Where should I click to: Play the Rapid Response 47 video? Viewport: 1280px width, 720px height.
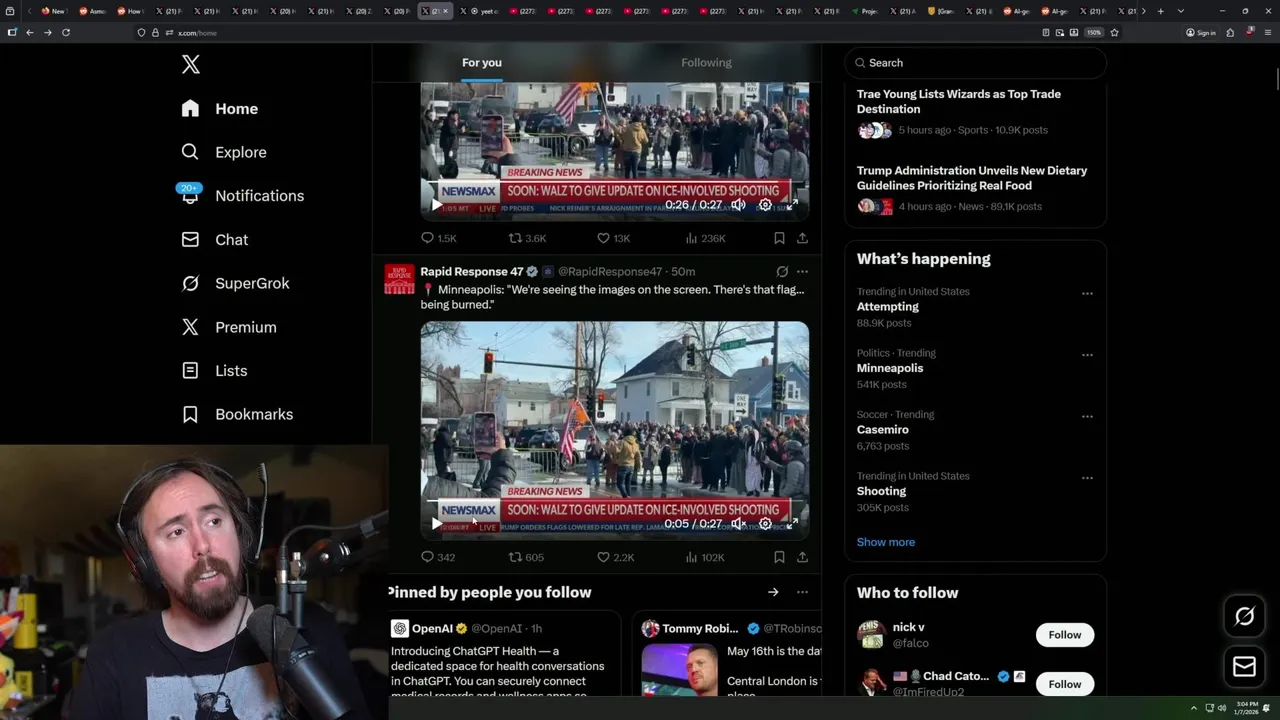436,524
